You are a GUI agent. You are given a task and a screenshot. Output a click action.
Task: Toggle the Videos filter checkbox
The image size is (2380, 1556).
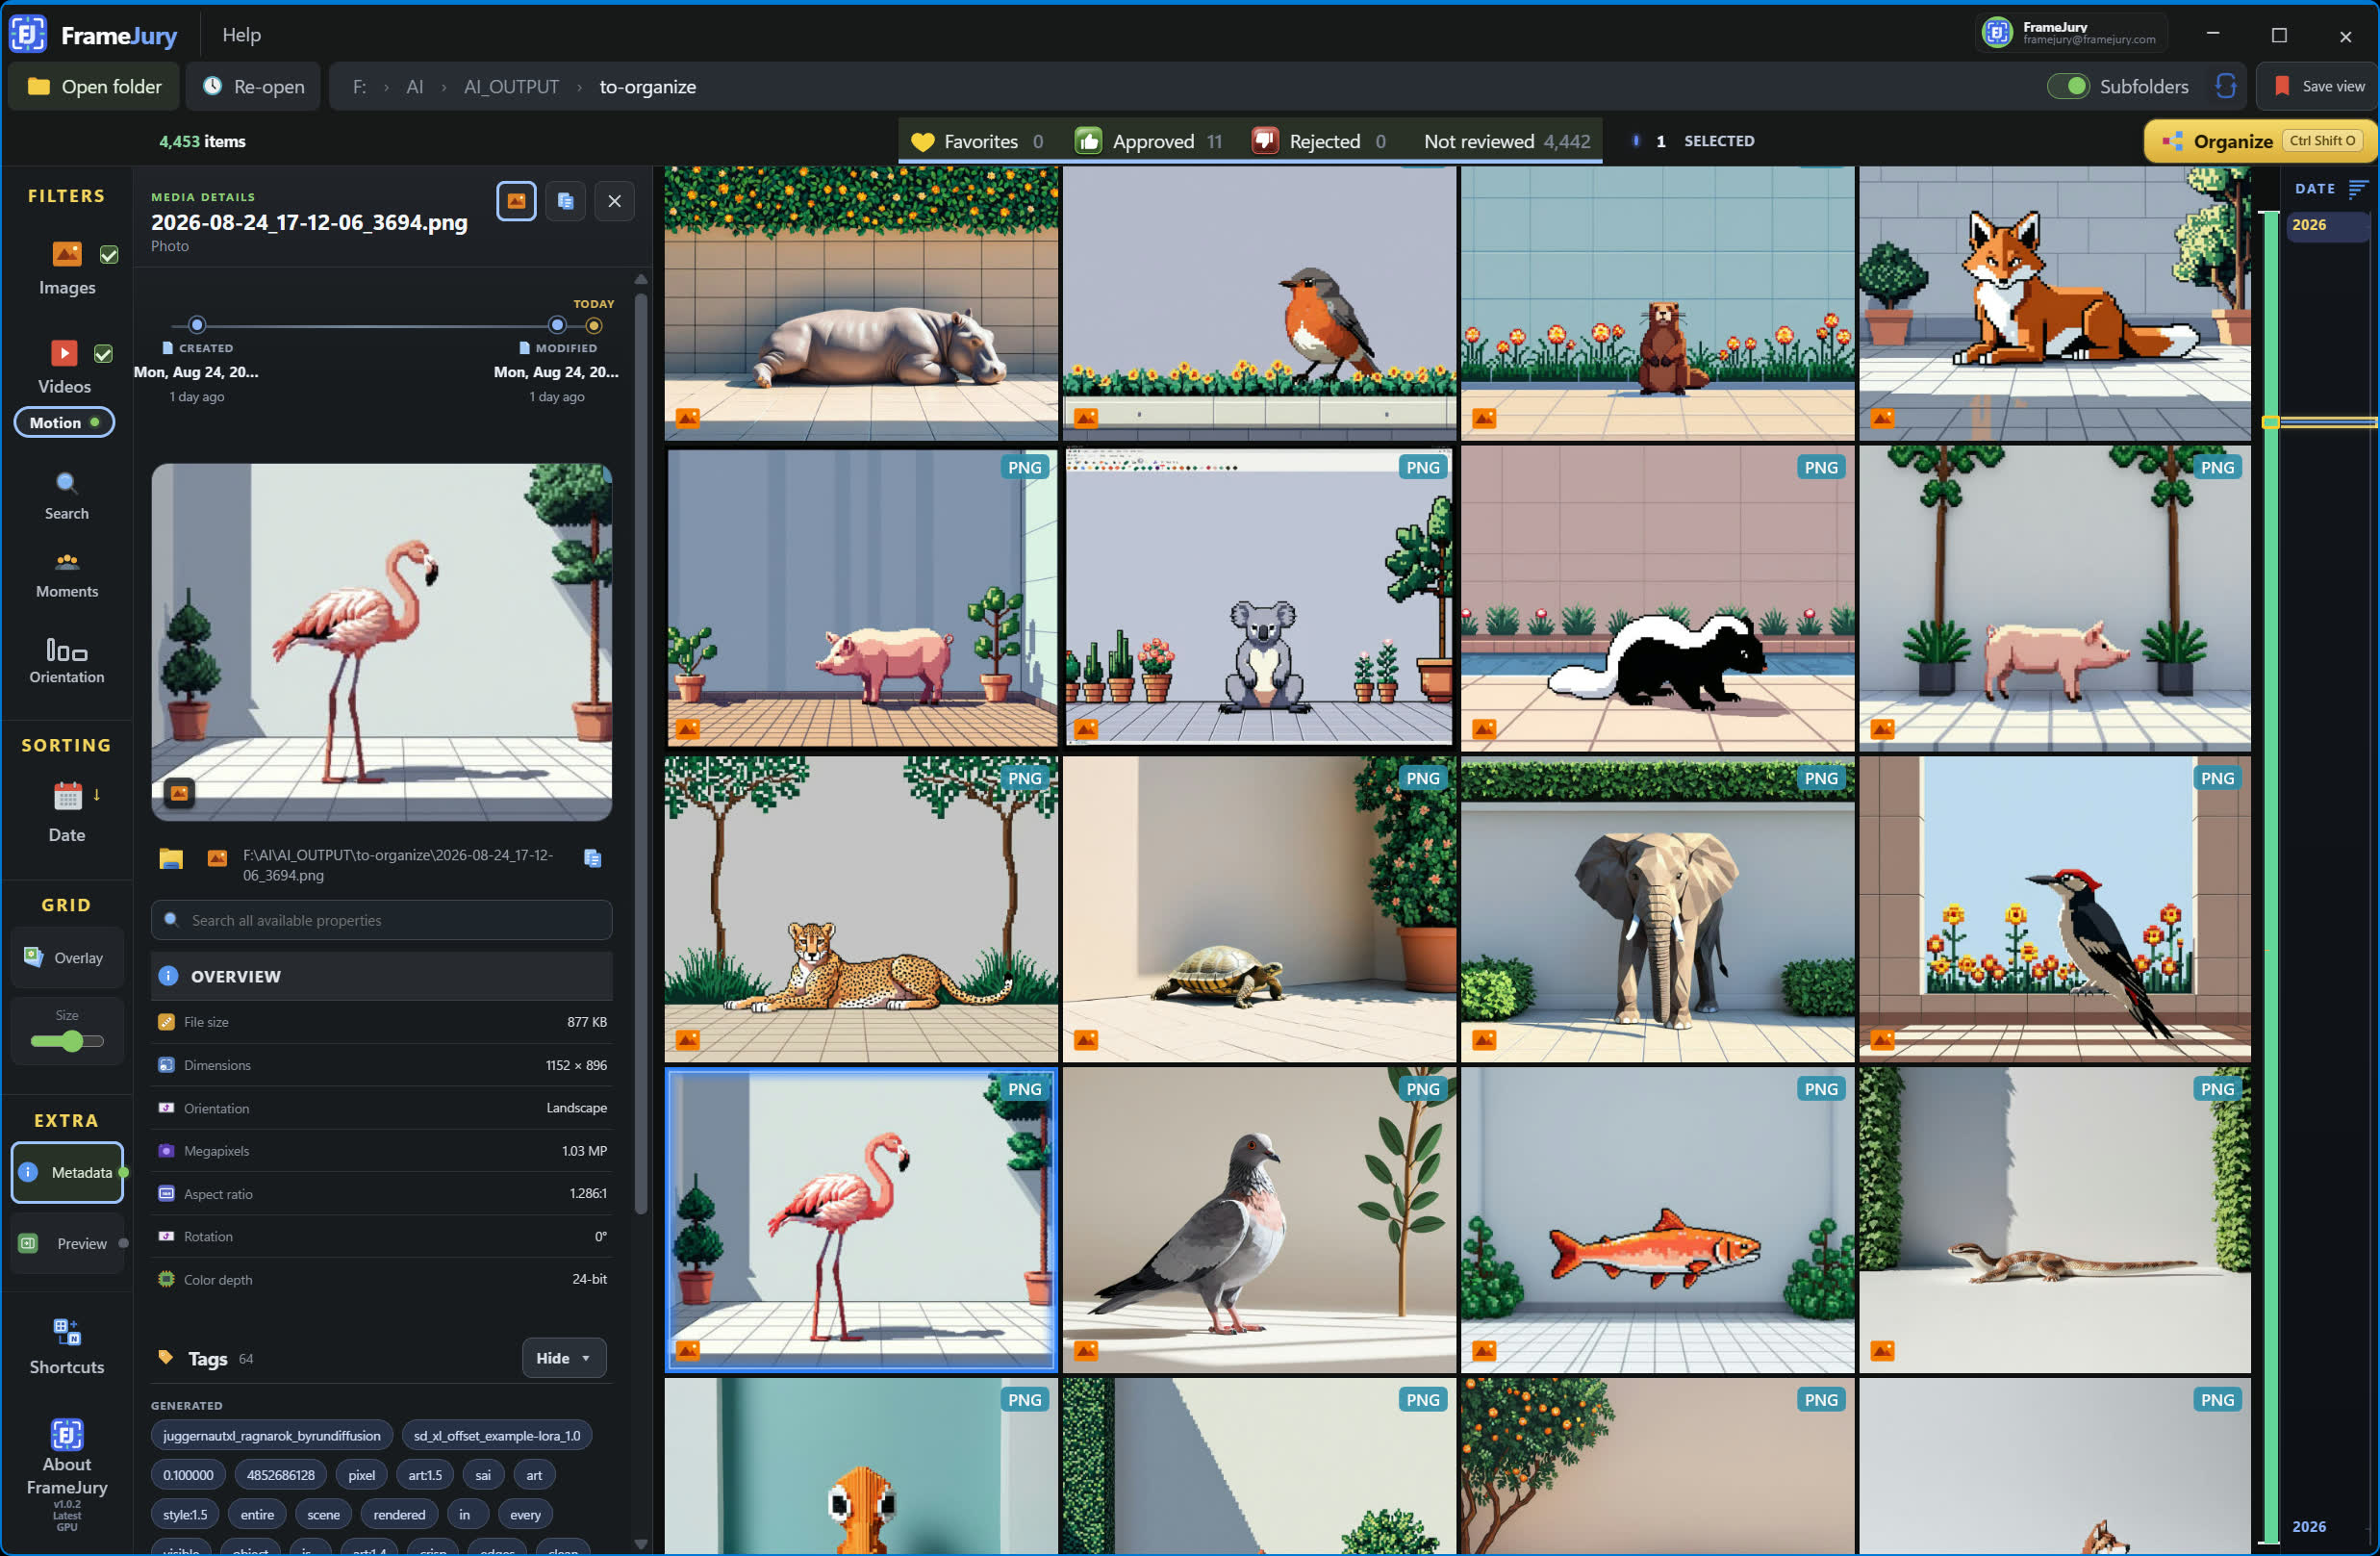pos(103,354)
